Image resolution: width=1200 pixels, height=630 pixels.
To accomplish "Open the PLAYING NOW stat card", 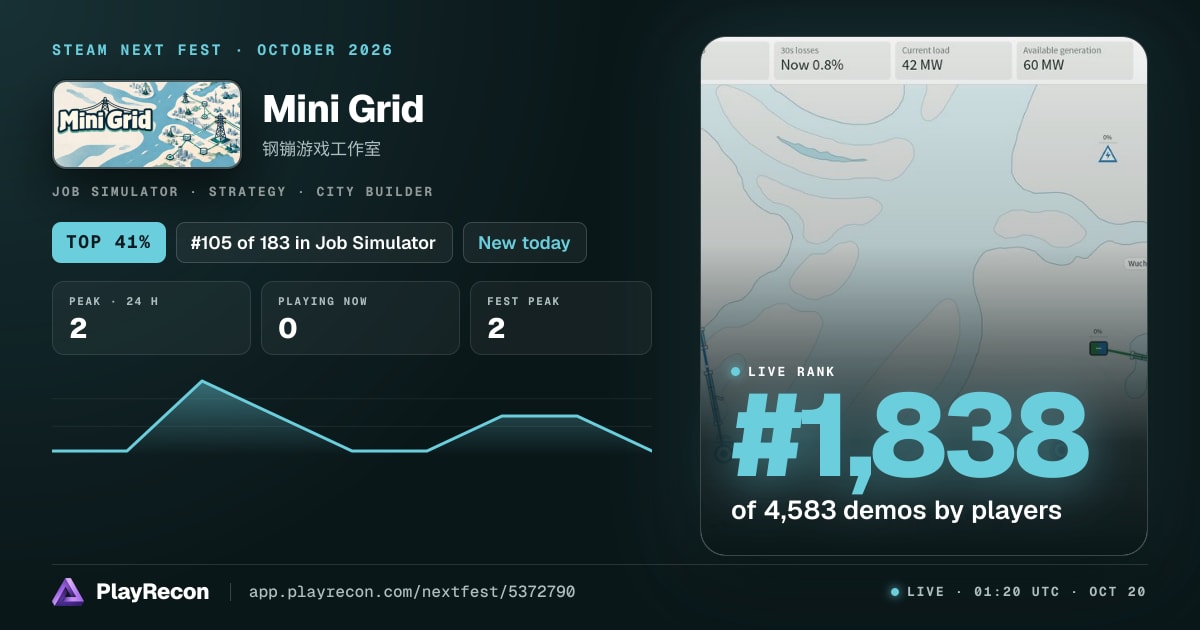I will tap(360, 318).
